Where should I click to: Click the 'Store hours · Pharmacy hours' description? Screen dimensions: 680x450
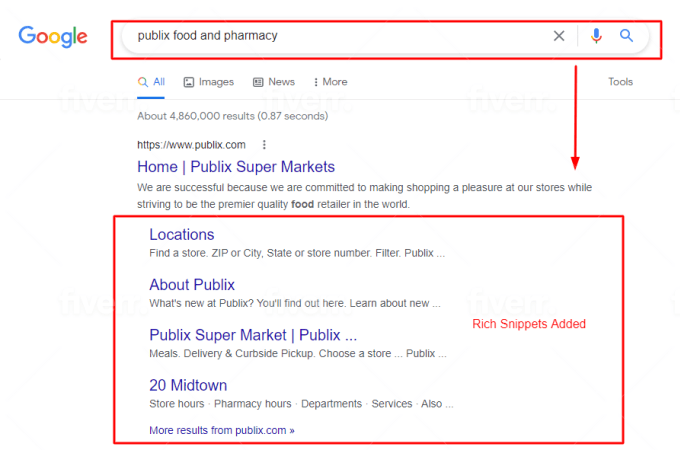[301, 404]
